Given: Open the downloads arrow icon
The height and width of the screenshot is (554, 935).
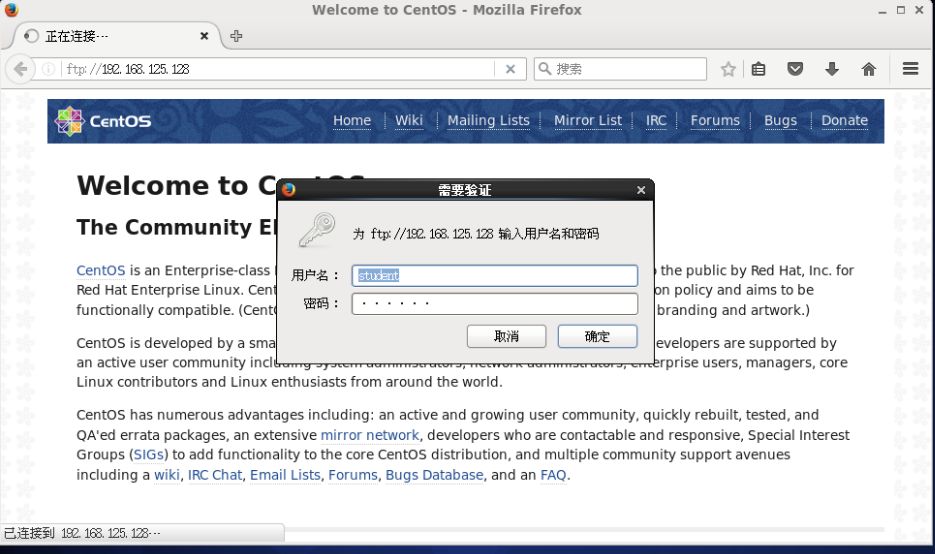Looking at the screenshot, I should (x=832, y=69).
